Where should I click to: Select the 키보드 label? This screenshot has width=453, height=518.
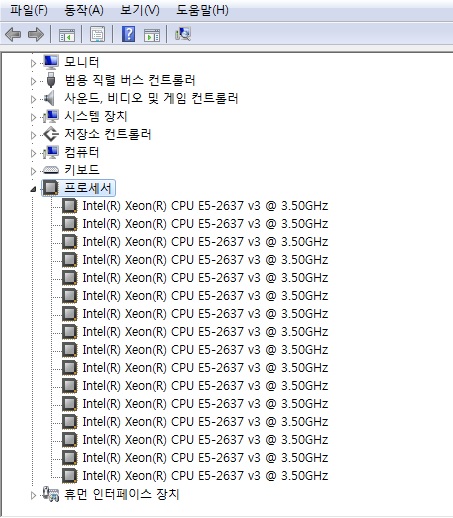click(x=82, y=170)
